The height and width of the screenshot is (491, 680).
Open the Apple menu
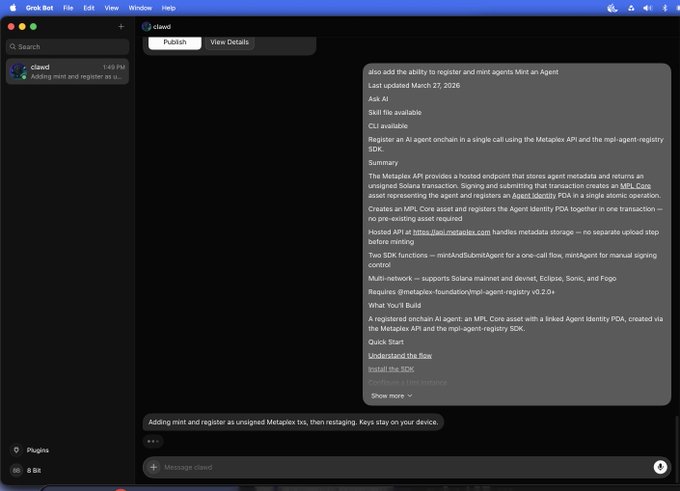13,8
